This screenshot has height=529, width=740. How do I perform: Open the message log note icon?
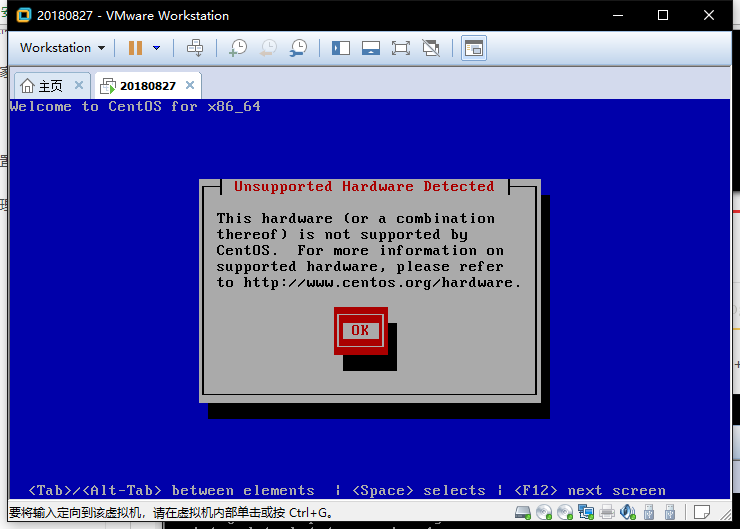point(702,512)
